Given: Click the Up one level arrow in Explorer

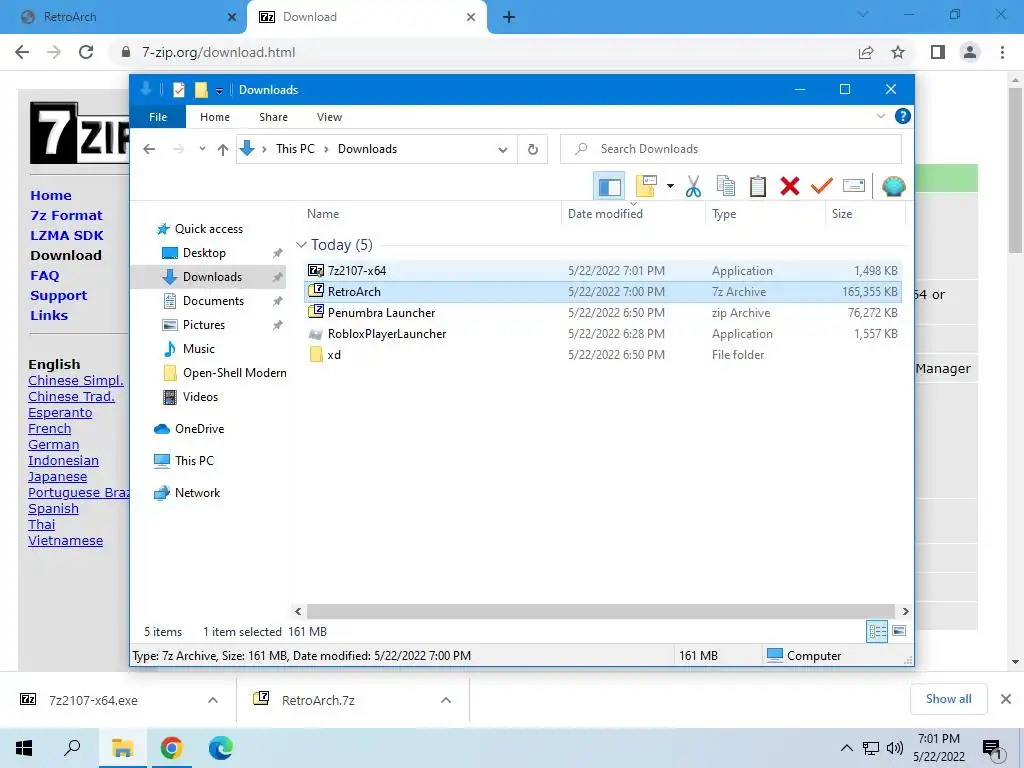Looking at the screenshot, I should (223, 150).
